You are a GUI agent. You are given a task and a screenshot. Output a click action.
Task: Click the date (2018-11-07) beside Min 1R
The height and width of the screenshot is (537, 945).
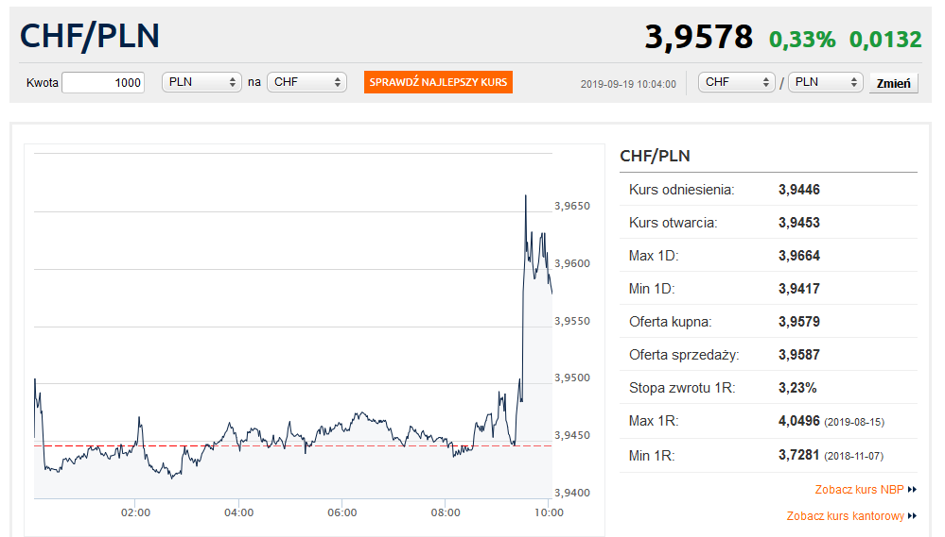[854, 456]
